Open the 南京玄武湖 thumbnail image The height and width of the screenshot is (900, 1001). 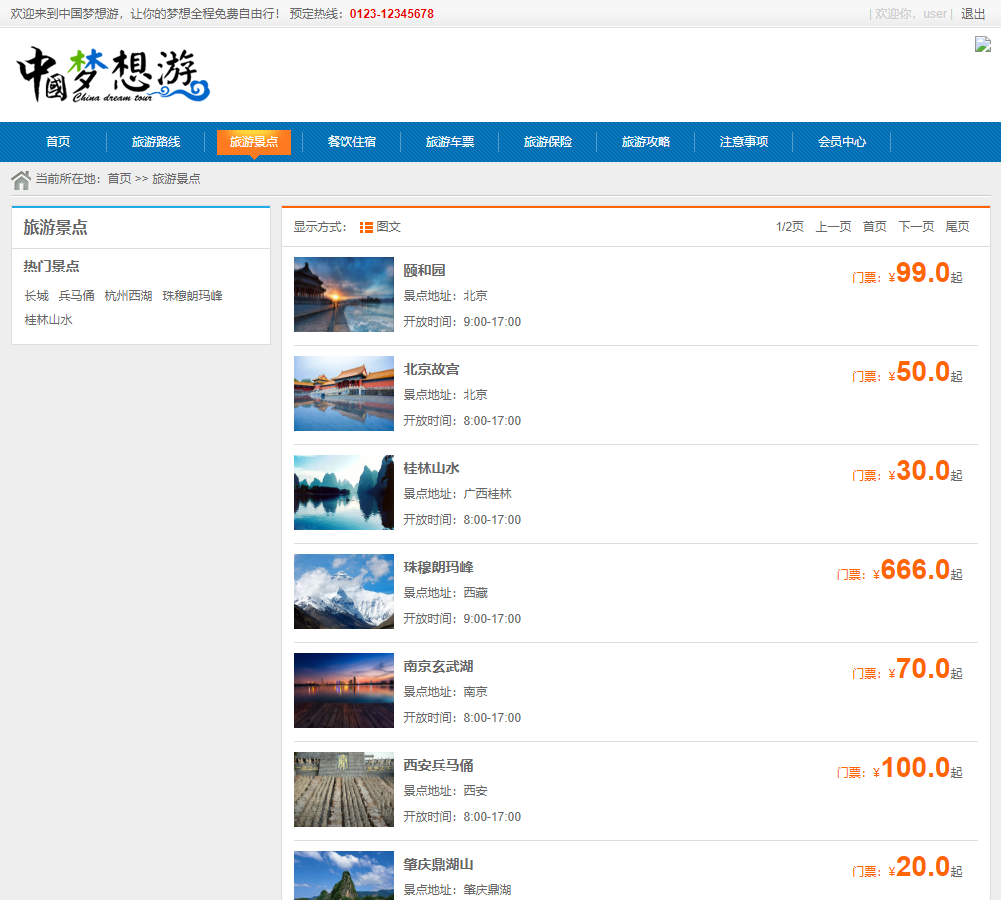(344, 690)
